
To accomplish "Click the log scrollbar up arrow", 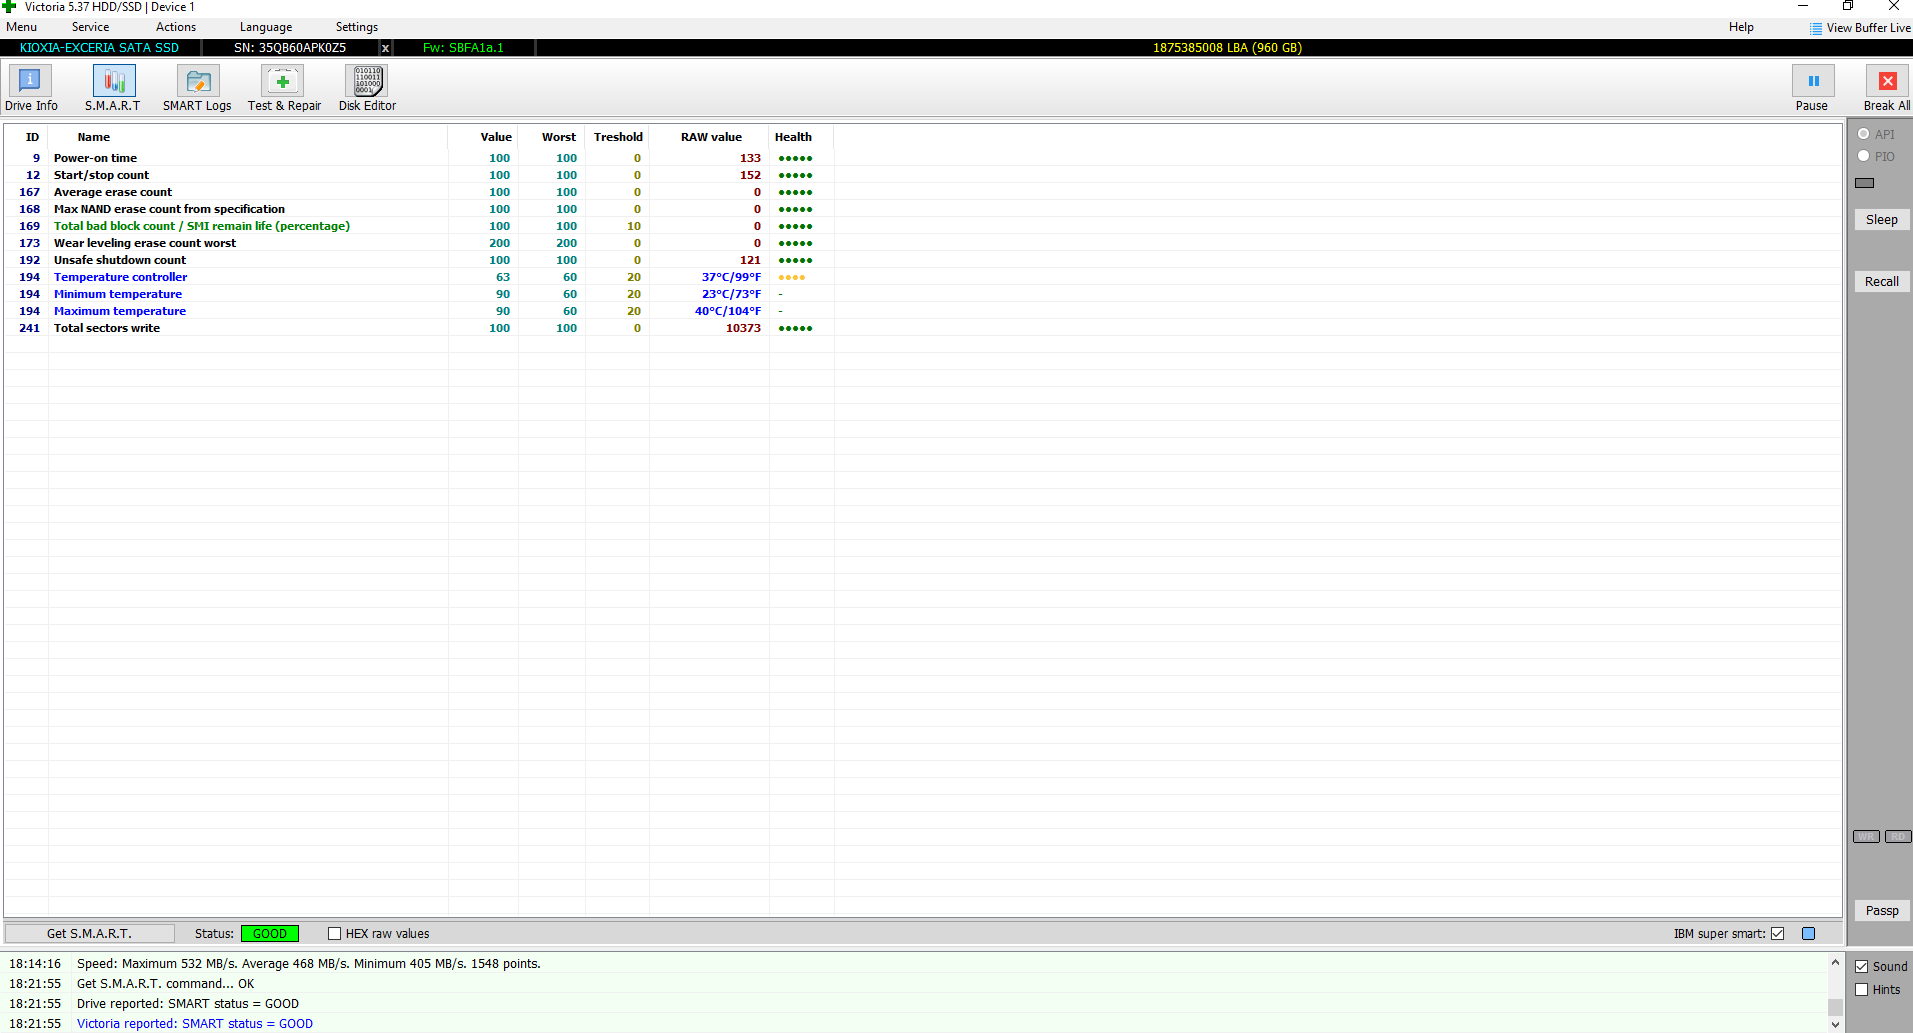I will pos(1835,962).
